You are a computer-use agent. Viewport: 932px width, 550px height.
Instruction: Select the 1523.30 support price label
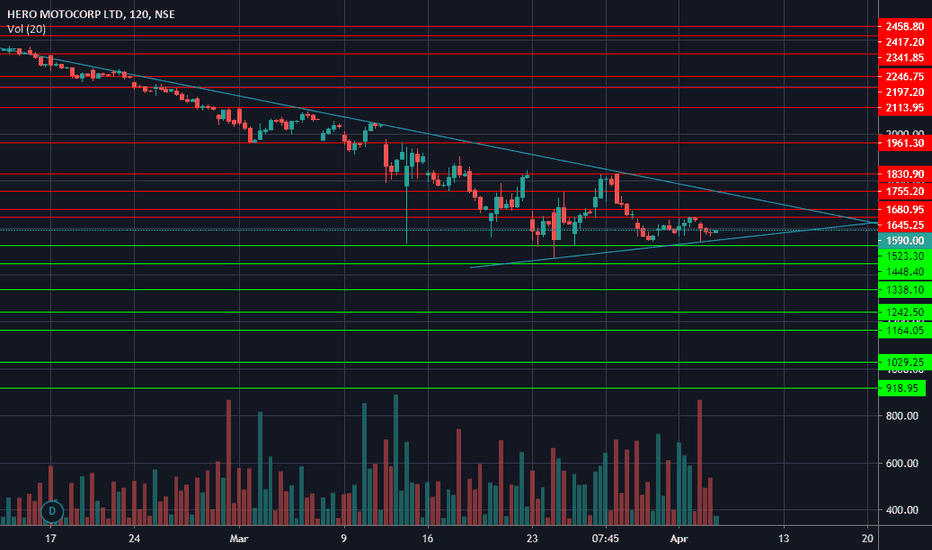click(x=905, y=256)
